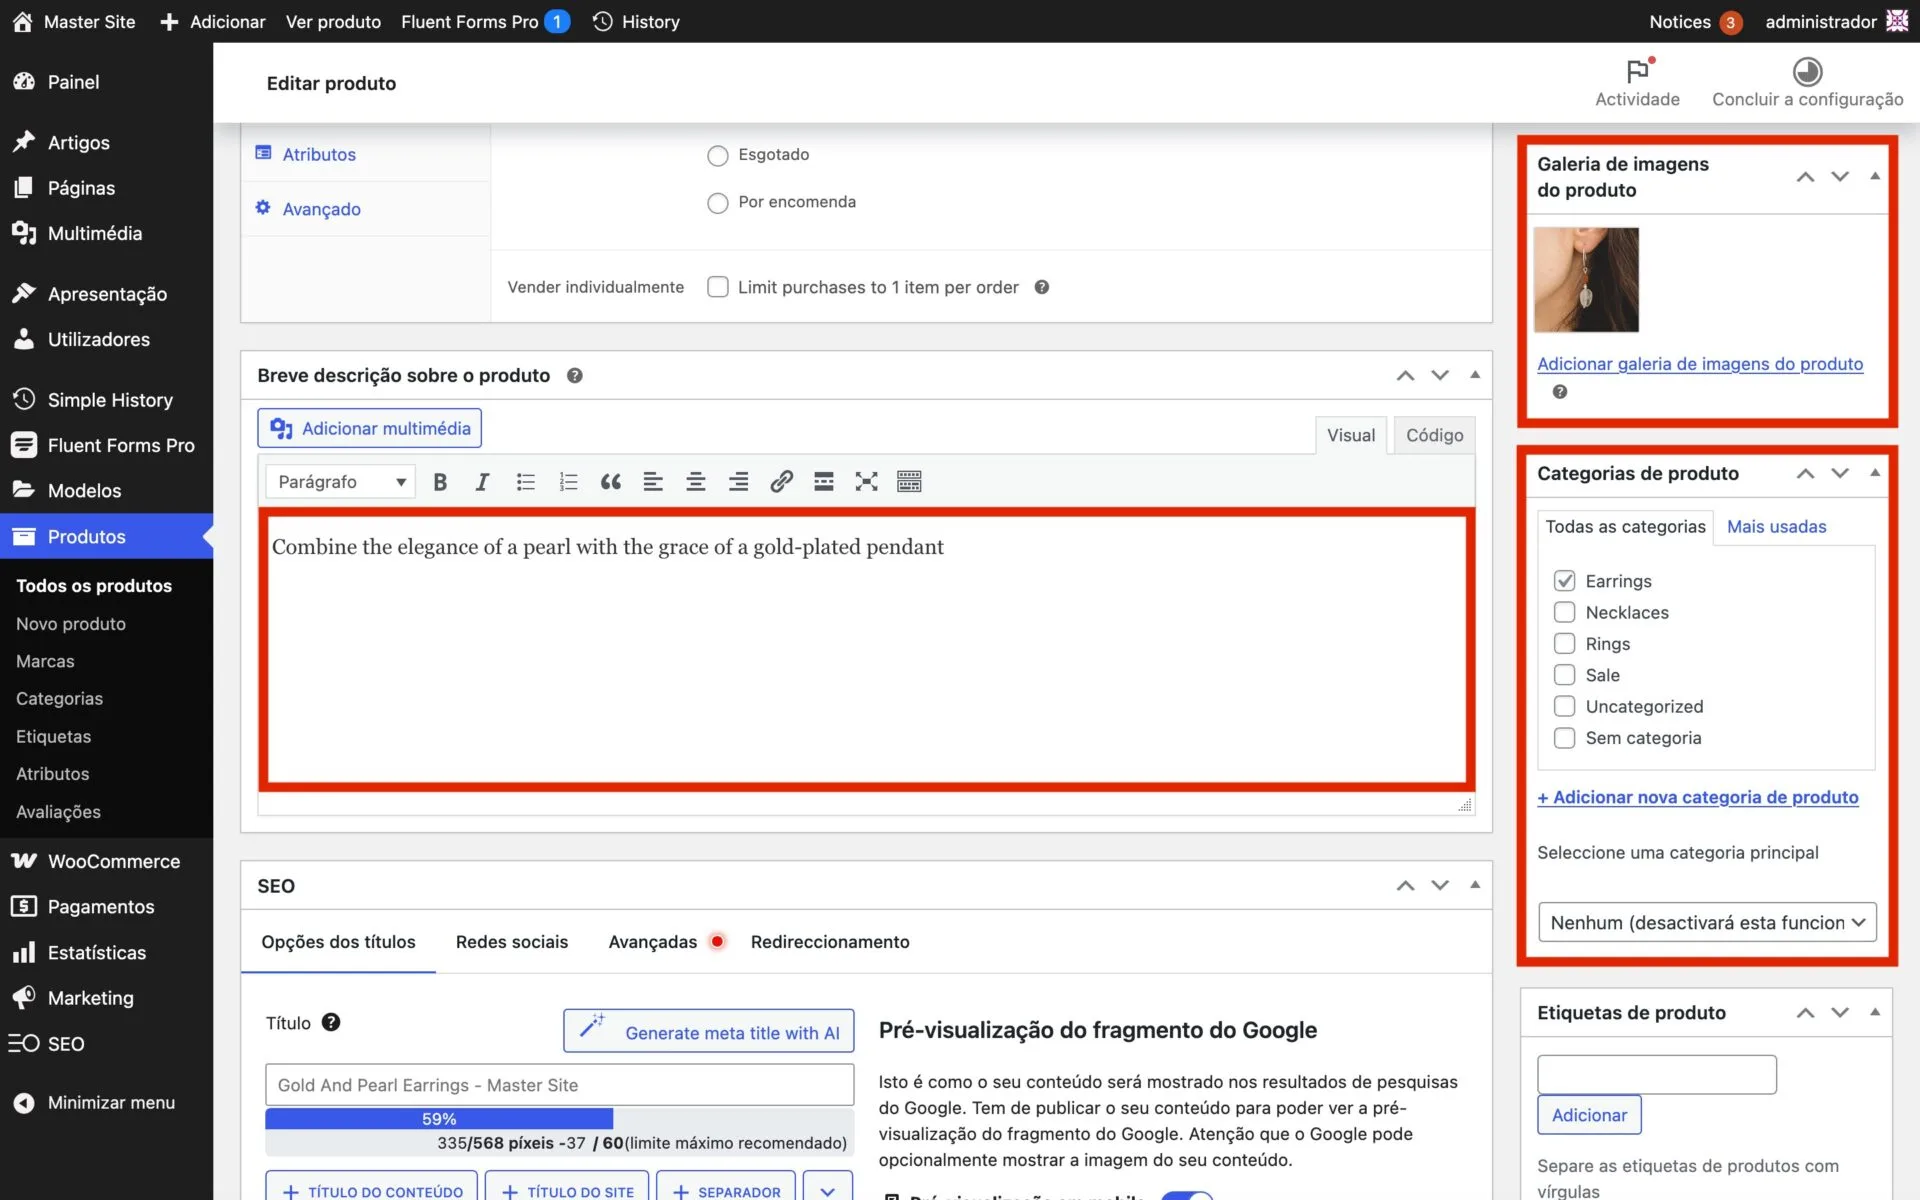Click the bulleted list icon
The height and width of the screenshot is (1200, 1920).
pos(525,482)
